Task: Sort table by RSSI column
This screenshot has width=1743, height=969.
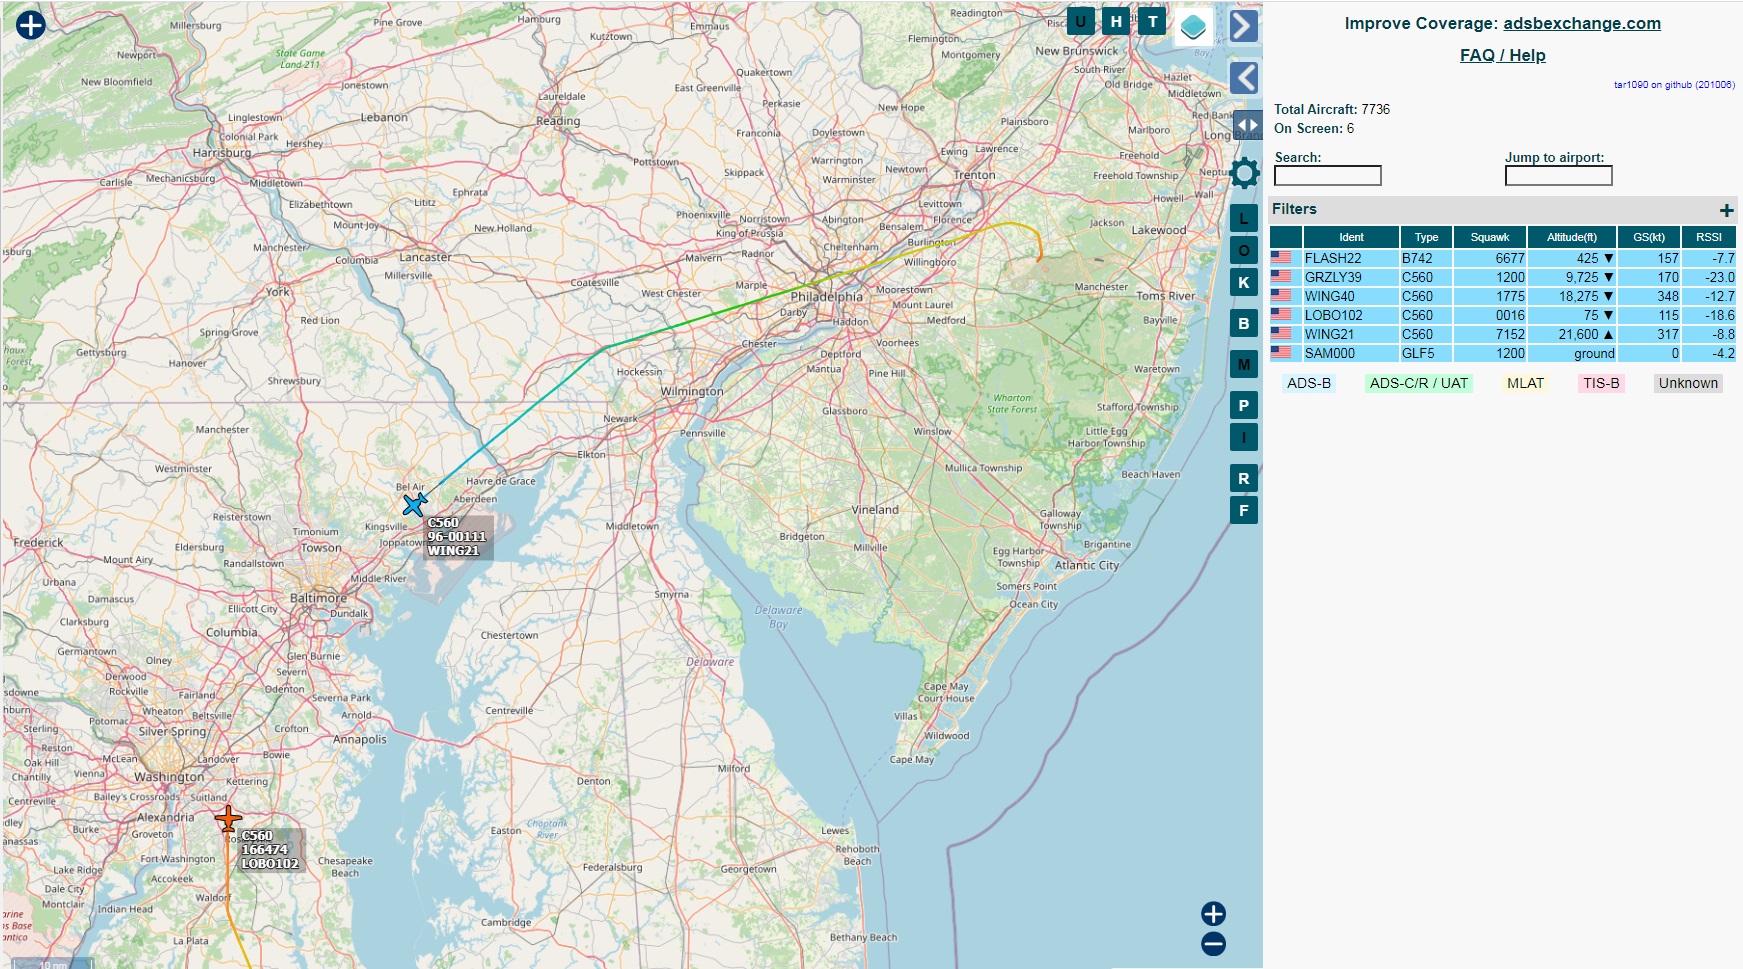Action: tap(1709, 237)
